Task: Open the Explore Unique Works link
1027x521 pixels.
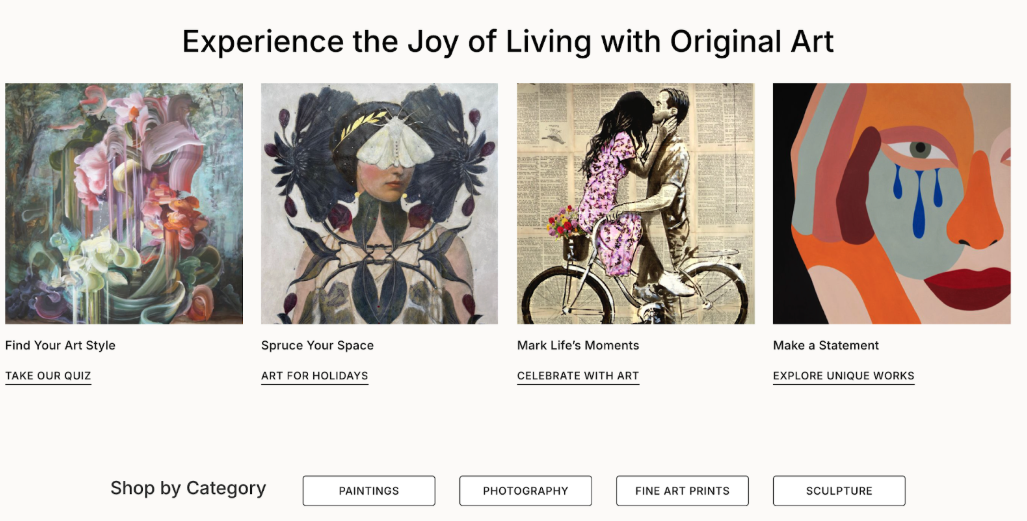Action: tap(843, 376)
